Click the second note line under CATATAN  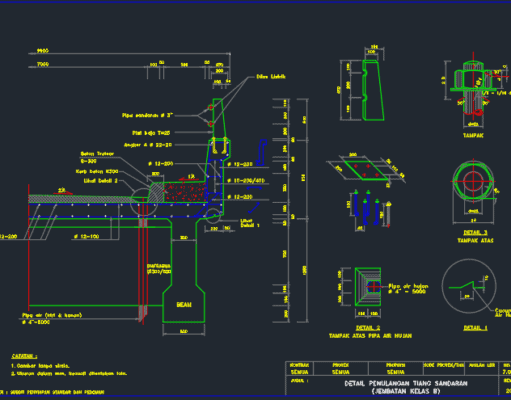click(69, 374)
